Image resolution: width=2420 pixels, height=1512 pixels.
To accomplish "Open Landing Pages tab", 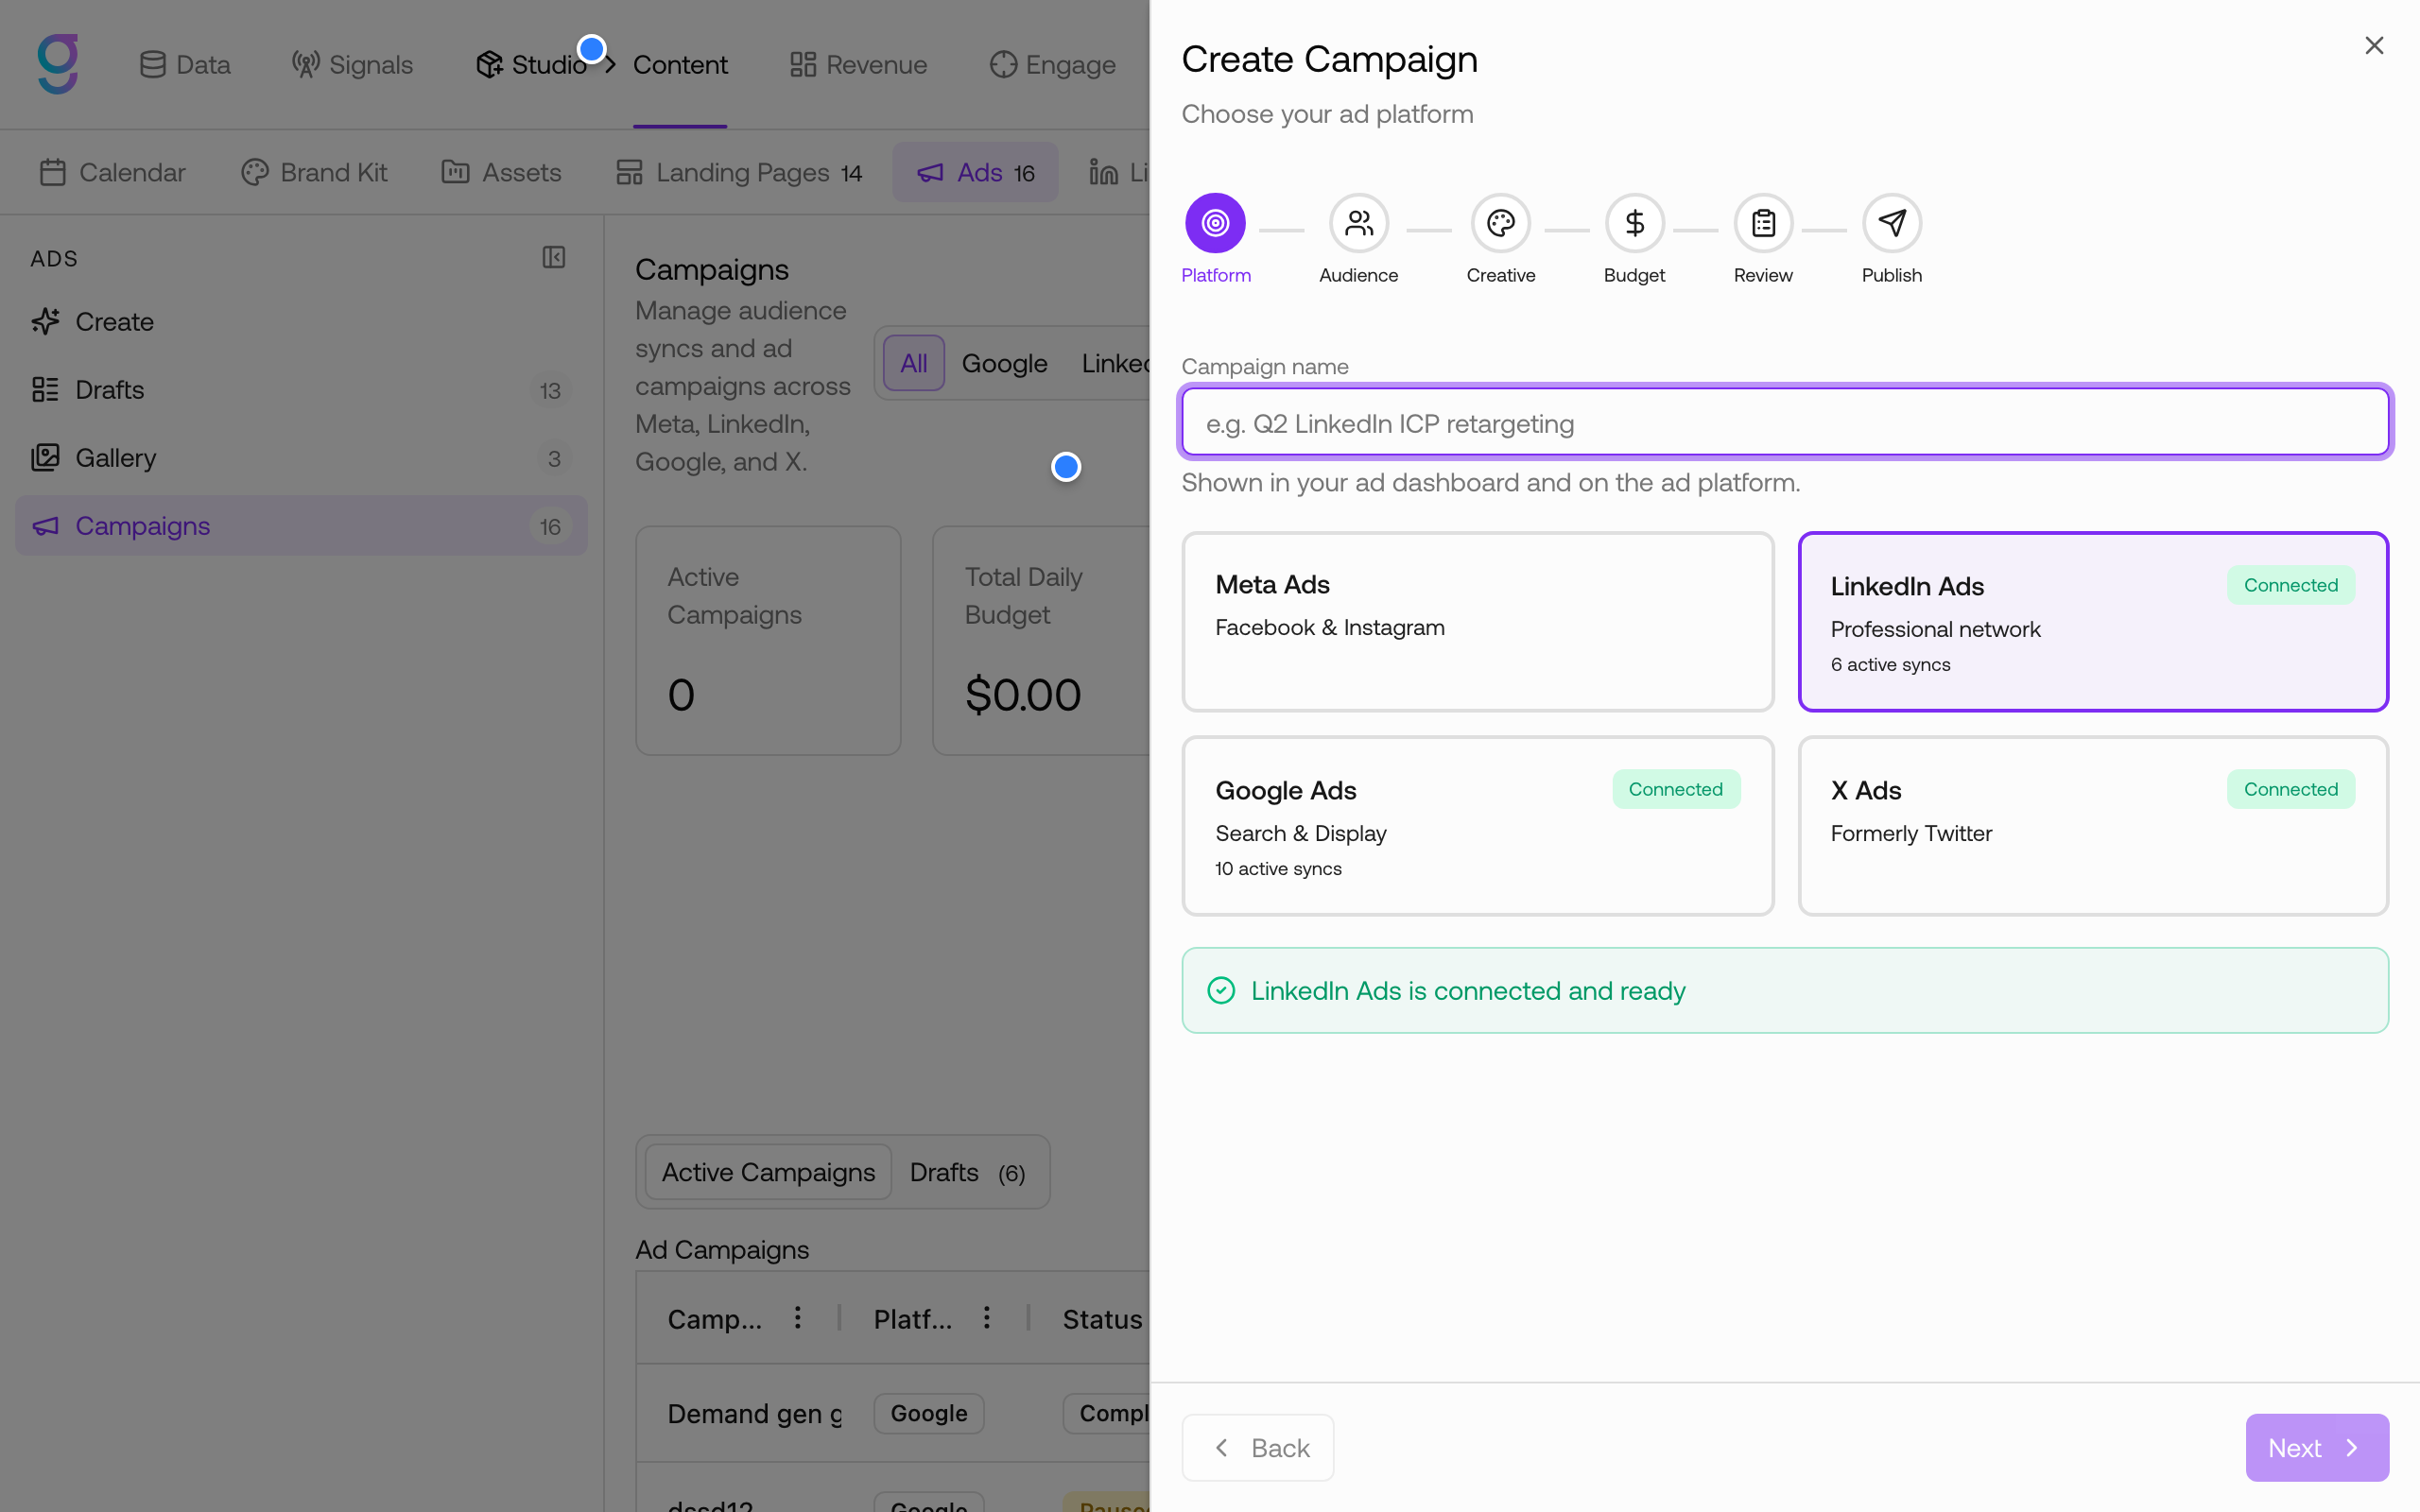I will coord(740,172).
